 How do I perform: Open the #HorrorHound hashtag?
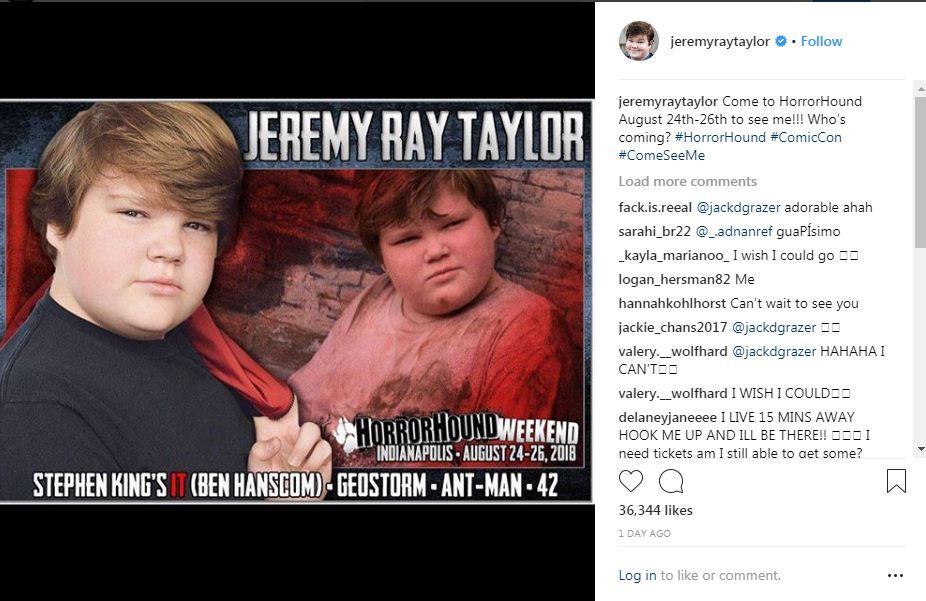click(720, 137)
